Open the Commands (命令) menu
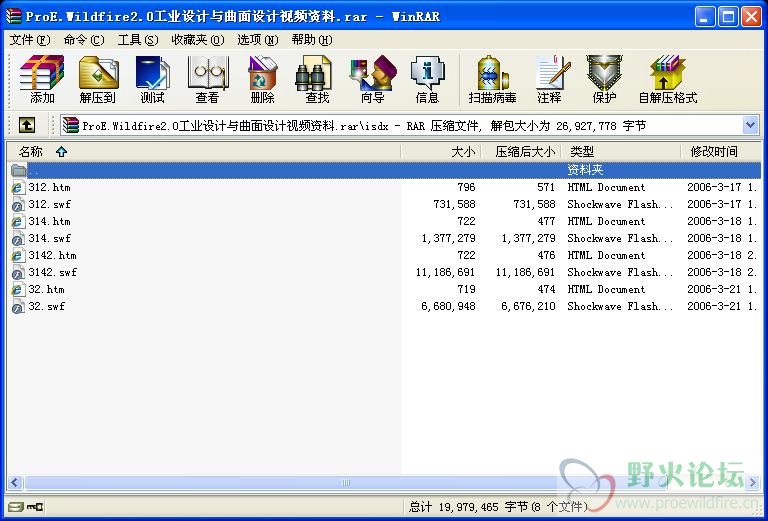This screenshot has height=521, width=768. point(84,40)
